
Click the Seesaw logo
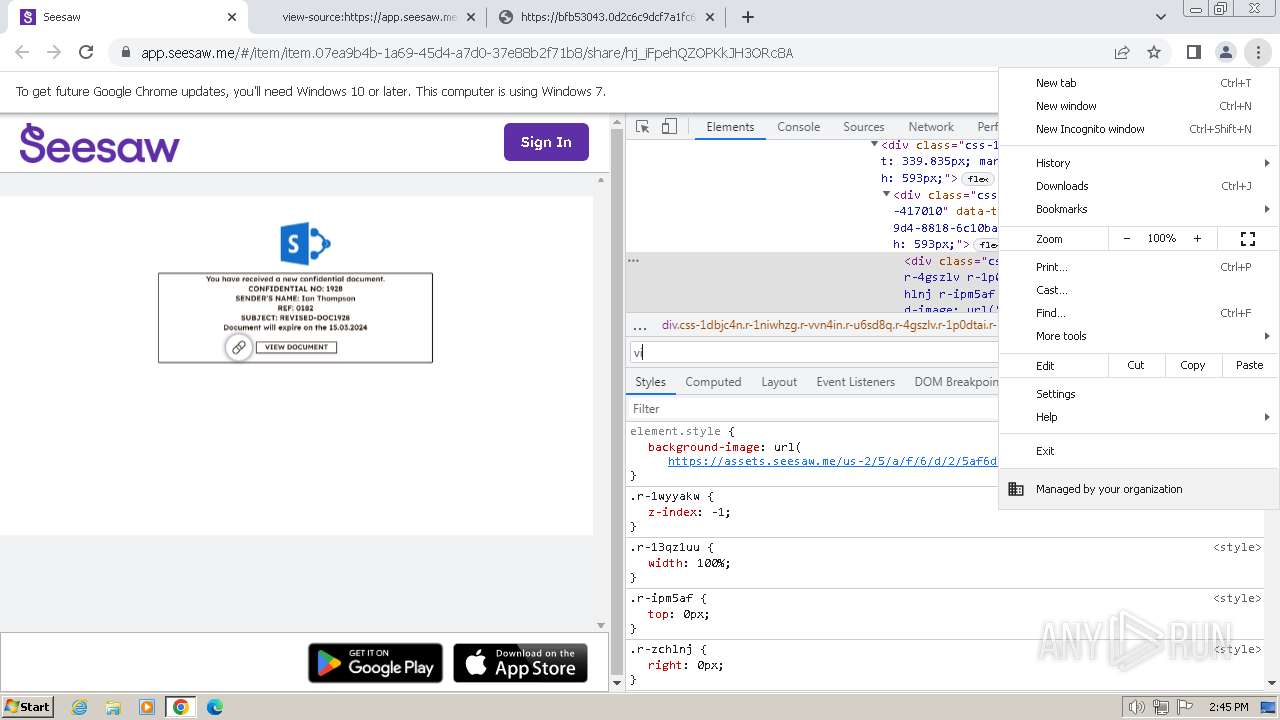coord(99,143)
